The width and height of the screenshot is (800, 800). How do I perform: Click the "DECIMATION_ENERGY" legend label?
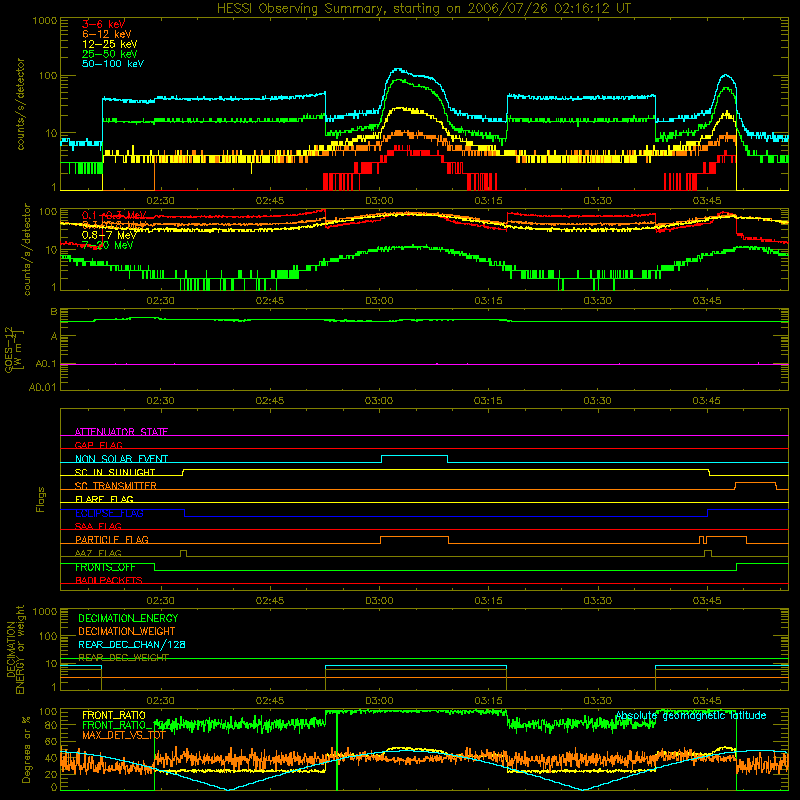click(x=128, y=618)
